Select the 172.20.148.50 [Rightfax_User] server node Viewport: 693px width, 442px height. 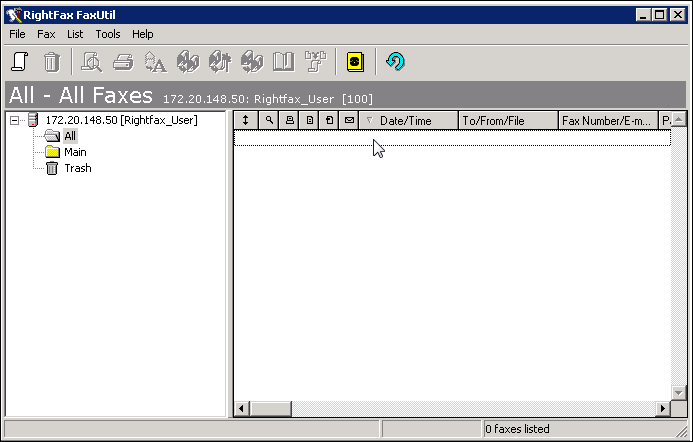121,120
